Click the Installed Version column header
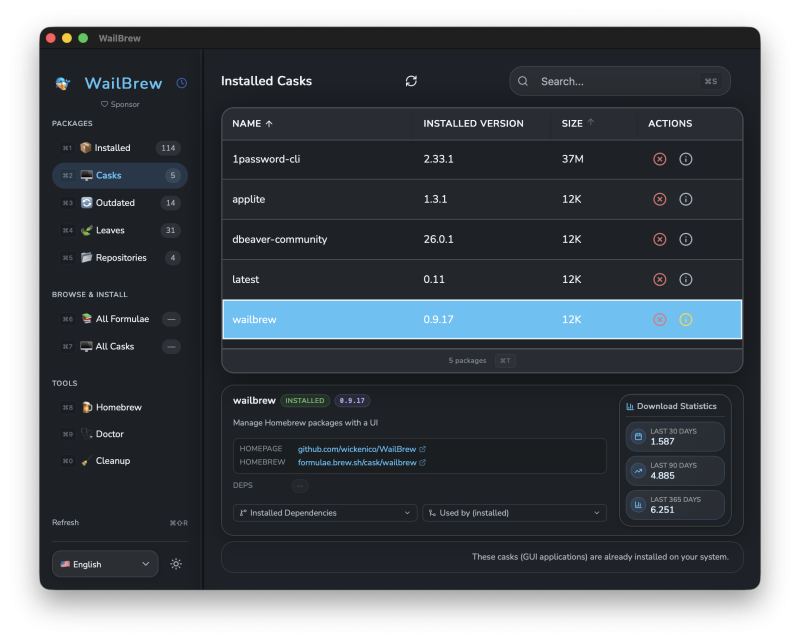 pyautogui.click(x=473, y=124)
